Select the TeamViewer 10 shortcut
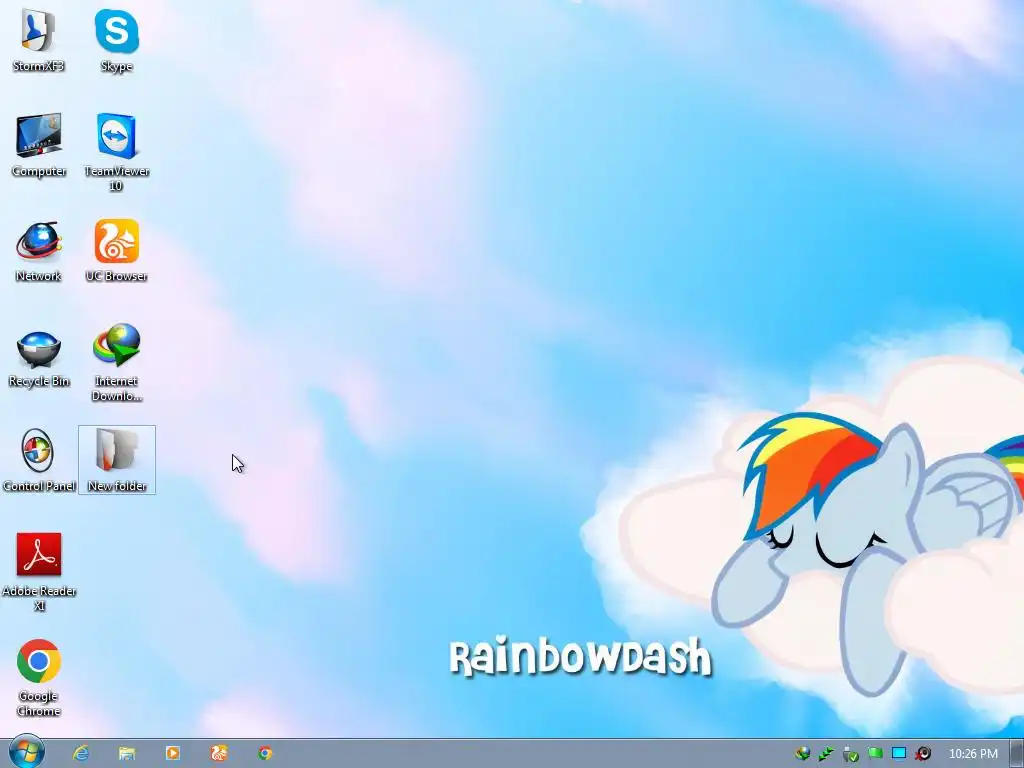The height and width of the screenshot is (768, 1024). tap(116, 152)
